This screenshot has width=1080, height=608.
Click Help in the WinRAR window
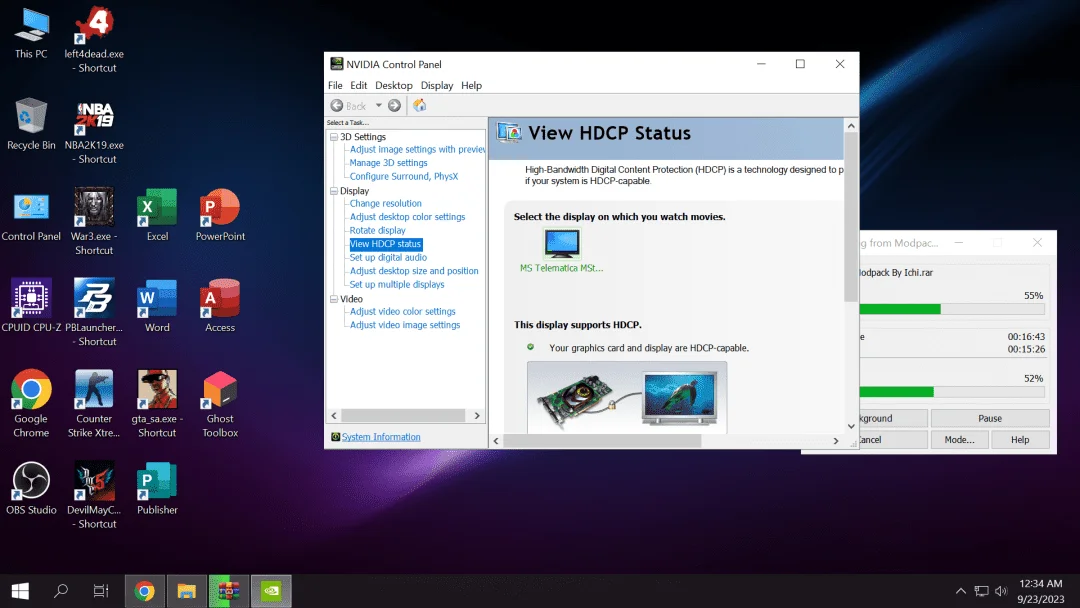(1020, 439)
